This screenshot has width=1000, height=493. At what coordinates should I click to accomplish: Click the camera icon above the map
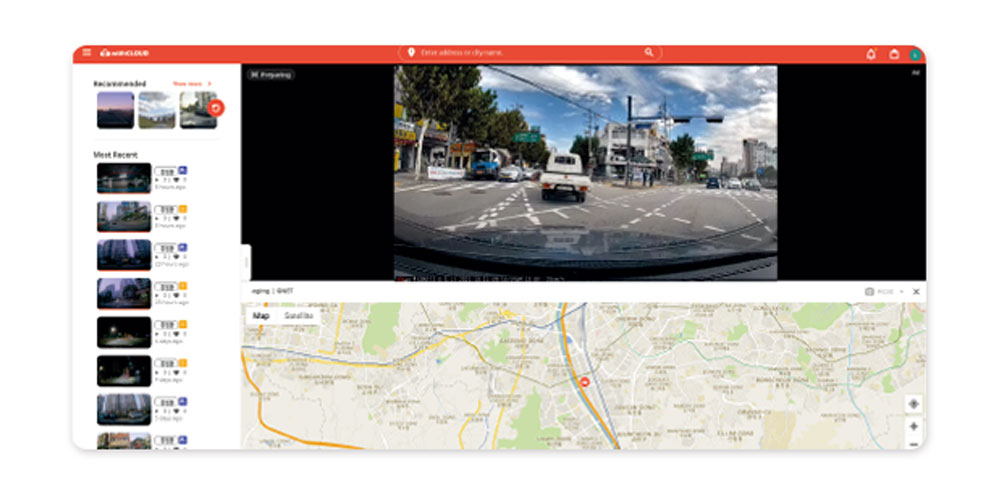(869, 291)
